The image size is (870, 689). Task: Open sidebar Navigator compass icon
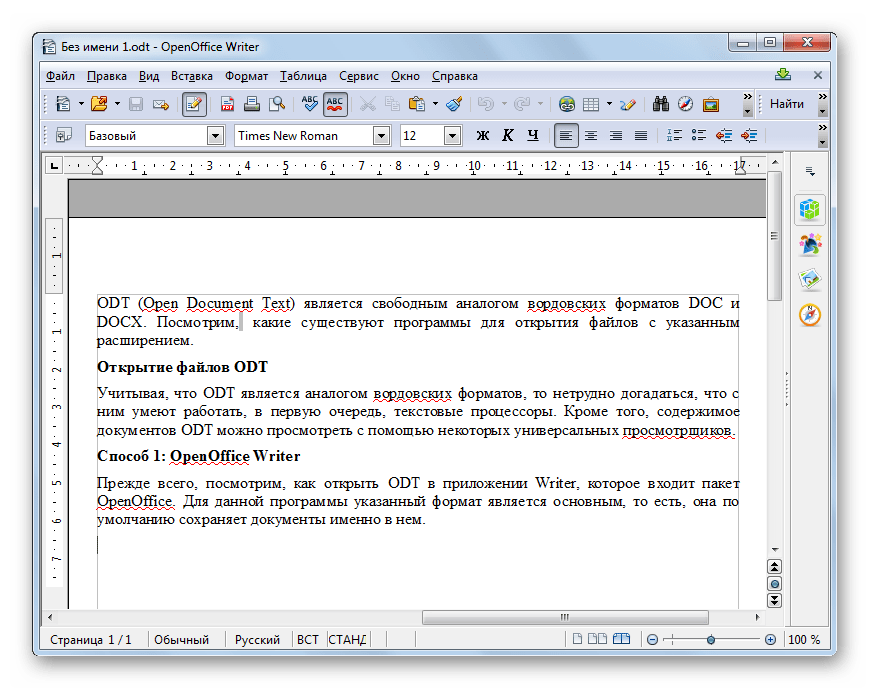click(810, 315)
